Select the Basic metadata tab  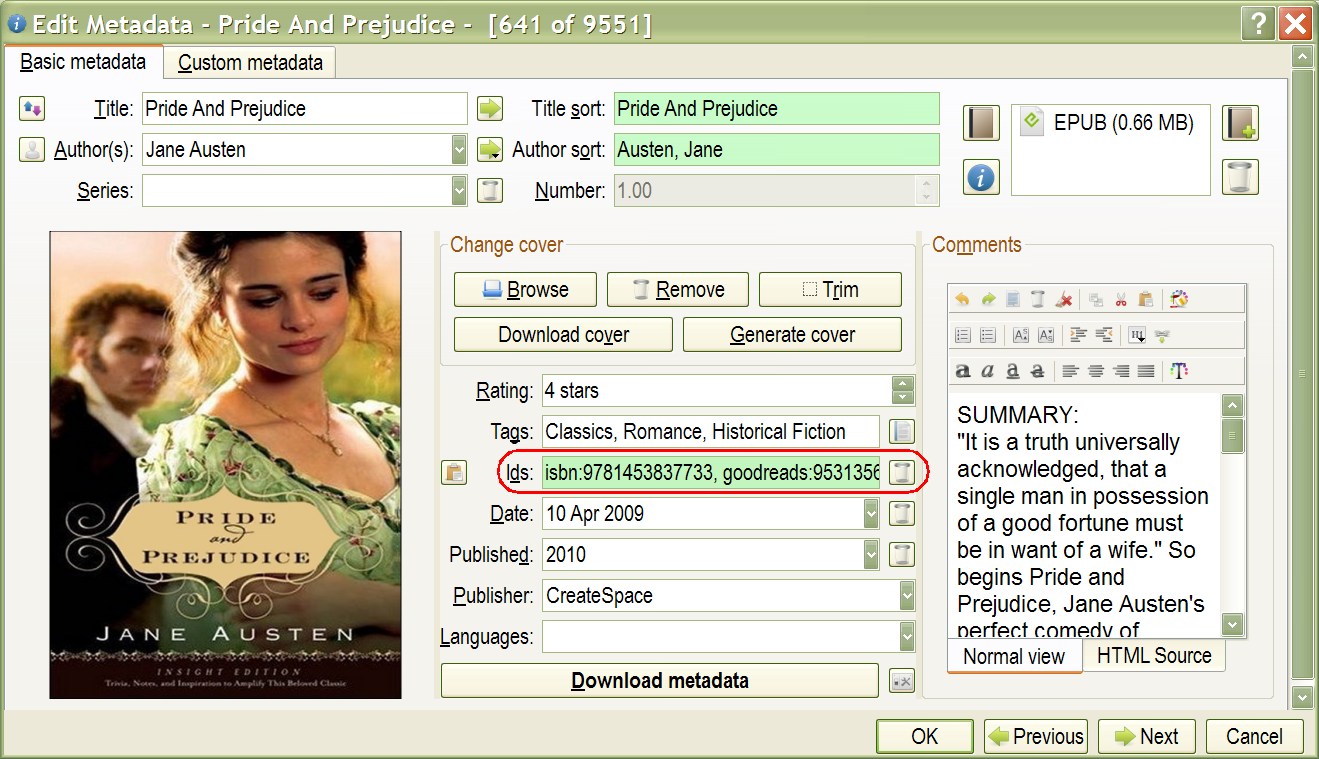point(83,62)
